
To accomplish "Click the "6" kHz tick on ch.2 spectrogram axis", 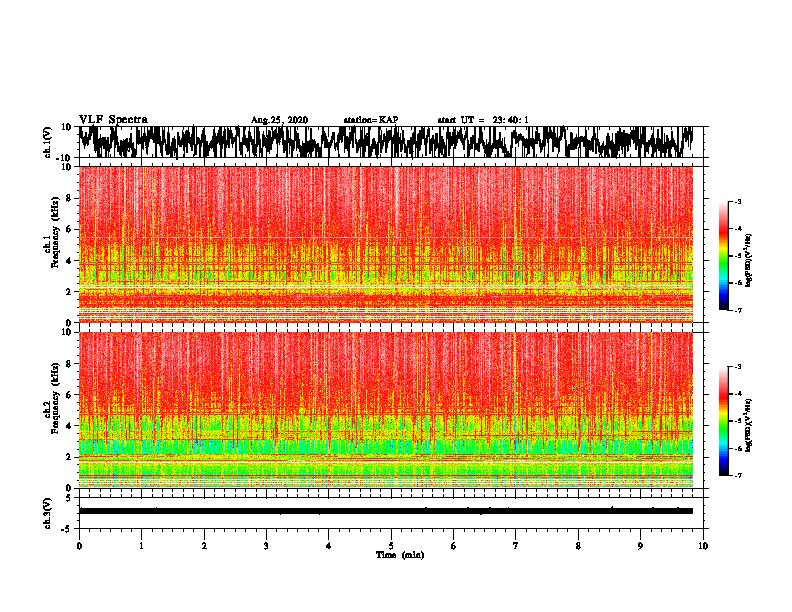I will click(x=69, y=395).
